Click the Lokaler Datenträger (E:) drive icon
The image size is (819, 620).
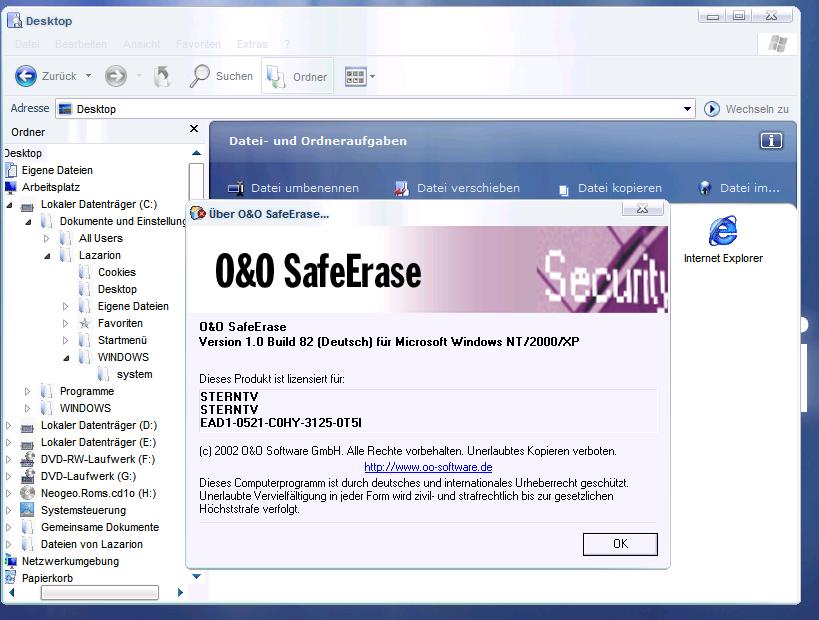[27, 444]
